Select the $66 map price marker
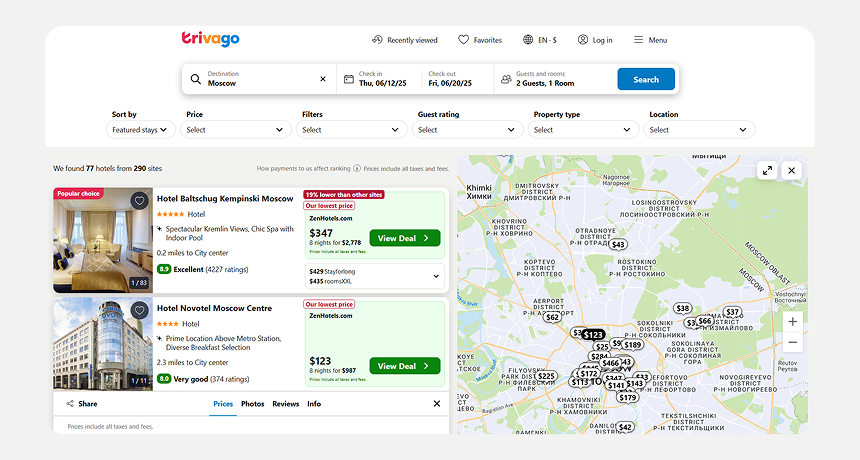Image resolution: width=860 pixels, height=460 pixels. (705, 321)
